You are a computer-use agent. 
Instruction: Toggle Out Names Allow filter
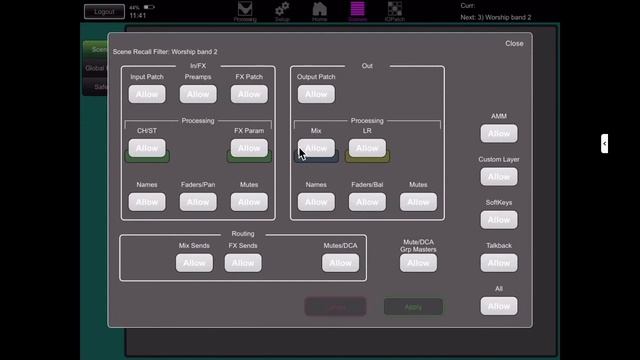[x=316, y=202]
